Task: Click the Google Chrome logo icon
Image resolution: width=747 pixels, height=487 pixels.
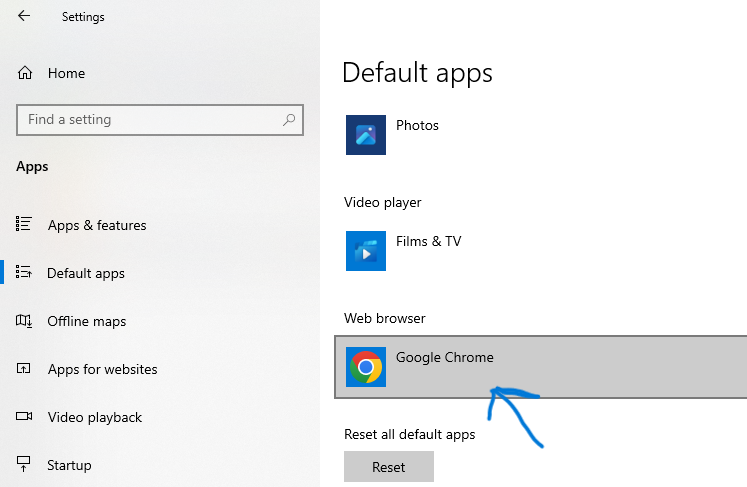Action: pyautogui.click(x=366, y=367)
